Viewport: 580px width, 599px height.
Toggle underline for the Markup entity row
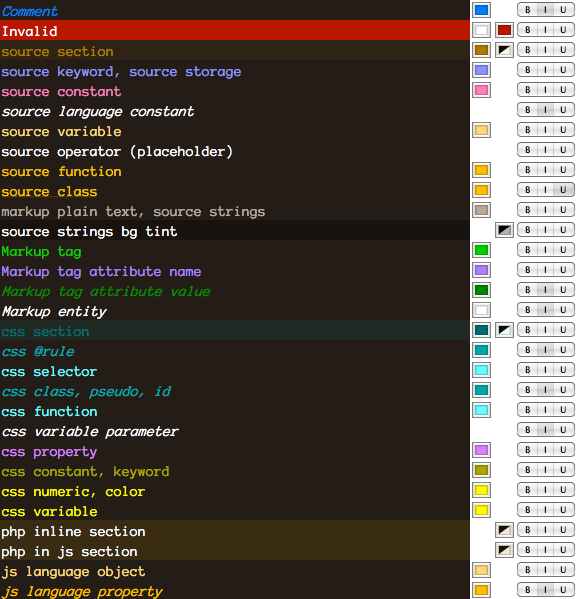point(564,310)
